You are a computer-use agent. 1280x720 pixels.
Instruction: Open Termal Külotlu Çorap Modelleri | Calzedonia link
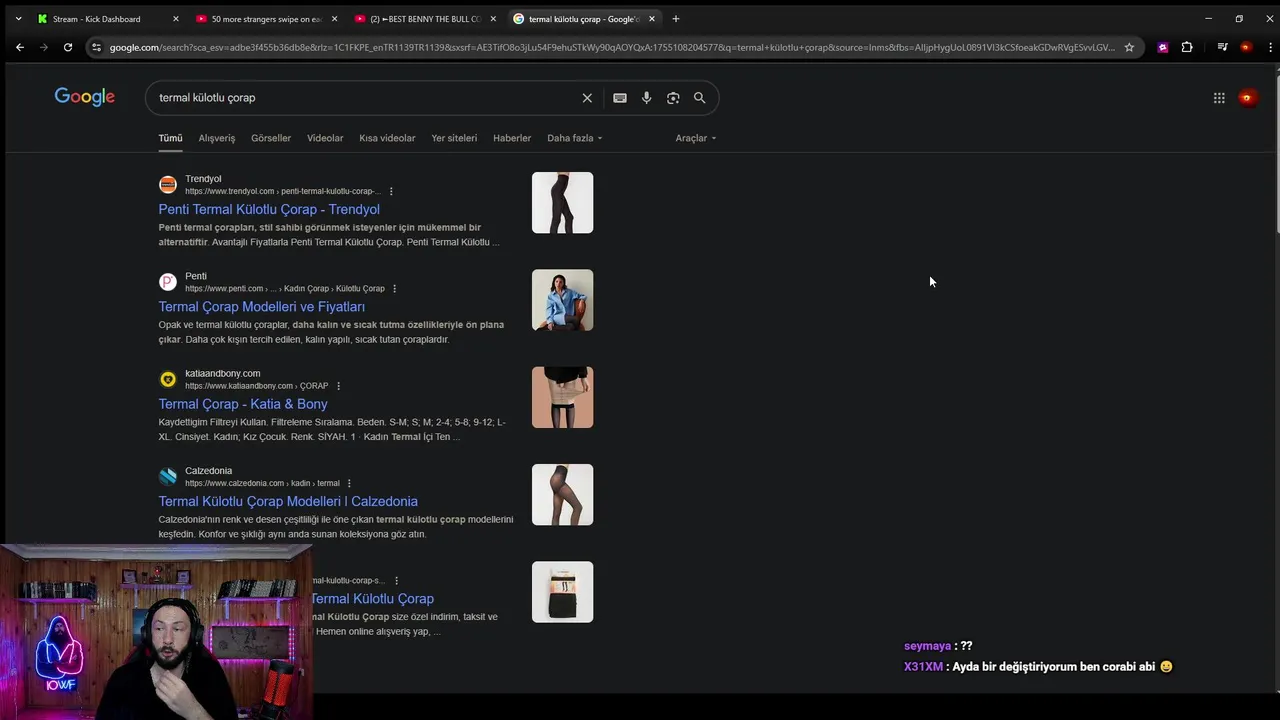288,501
